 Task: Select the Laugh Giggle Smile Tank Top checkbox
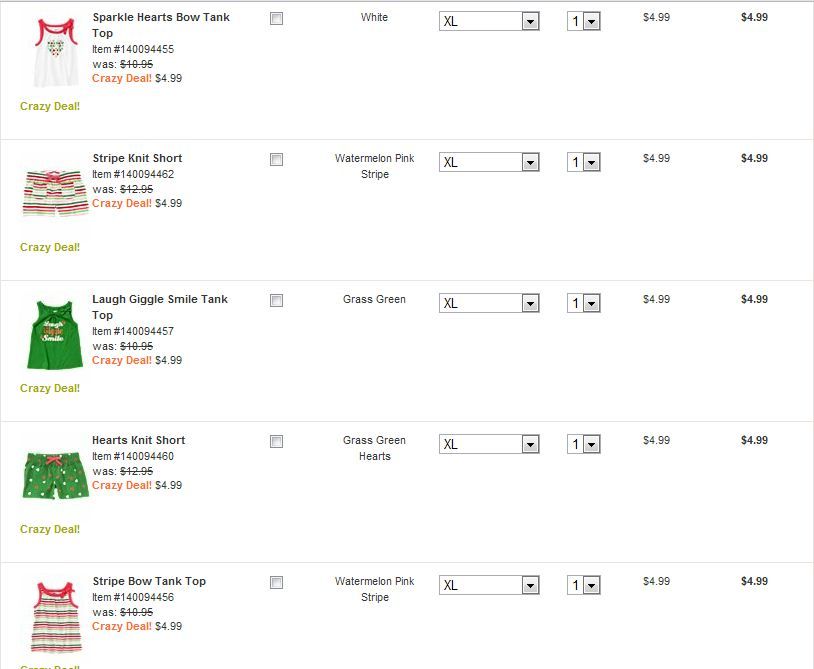coord(277,301)
